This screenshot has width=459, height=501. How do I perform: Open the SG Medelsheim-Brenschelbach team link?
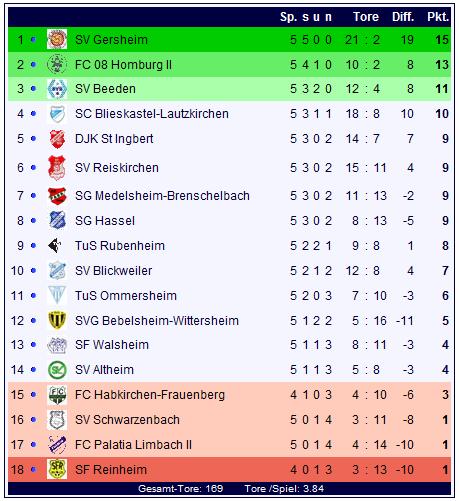pyautogui.click(x=162, y=196)
